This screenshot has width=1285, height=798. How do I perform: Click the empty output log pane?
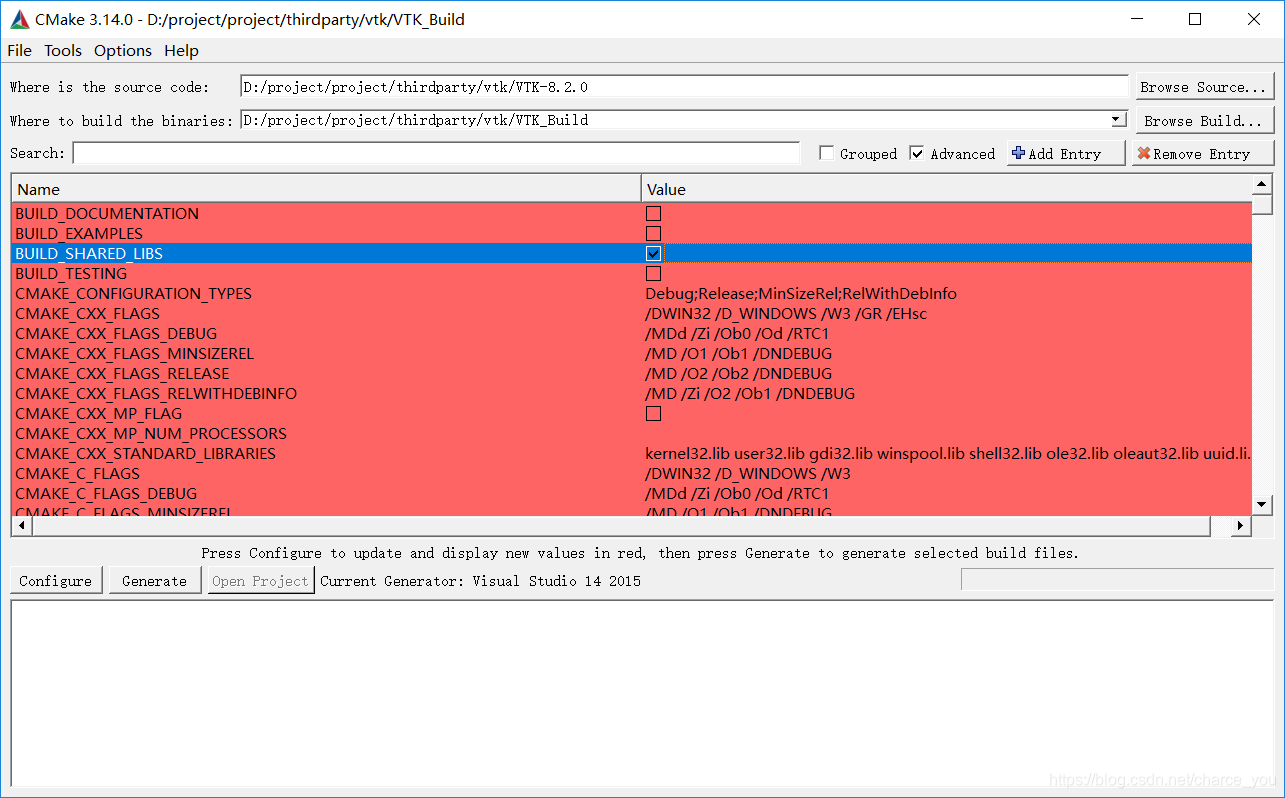pos(642,693)
